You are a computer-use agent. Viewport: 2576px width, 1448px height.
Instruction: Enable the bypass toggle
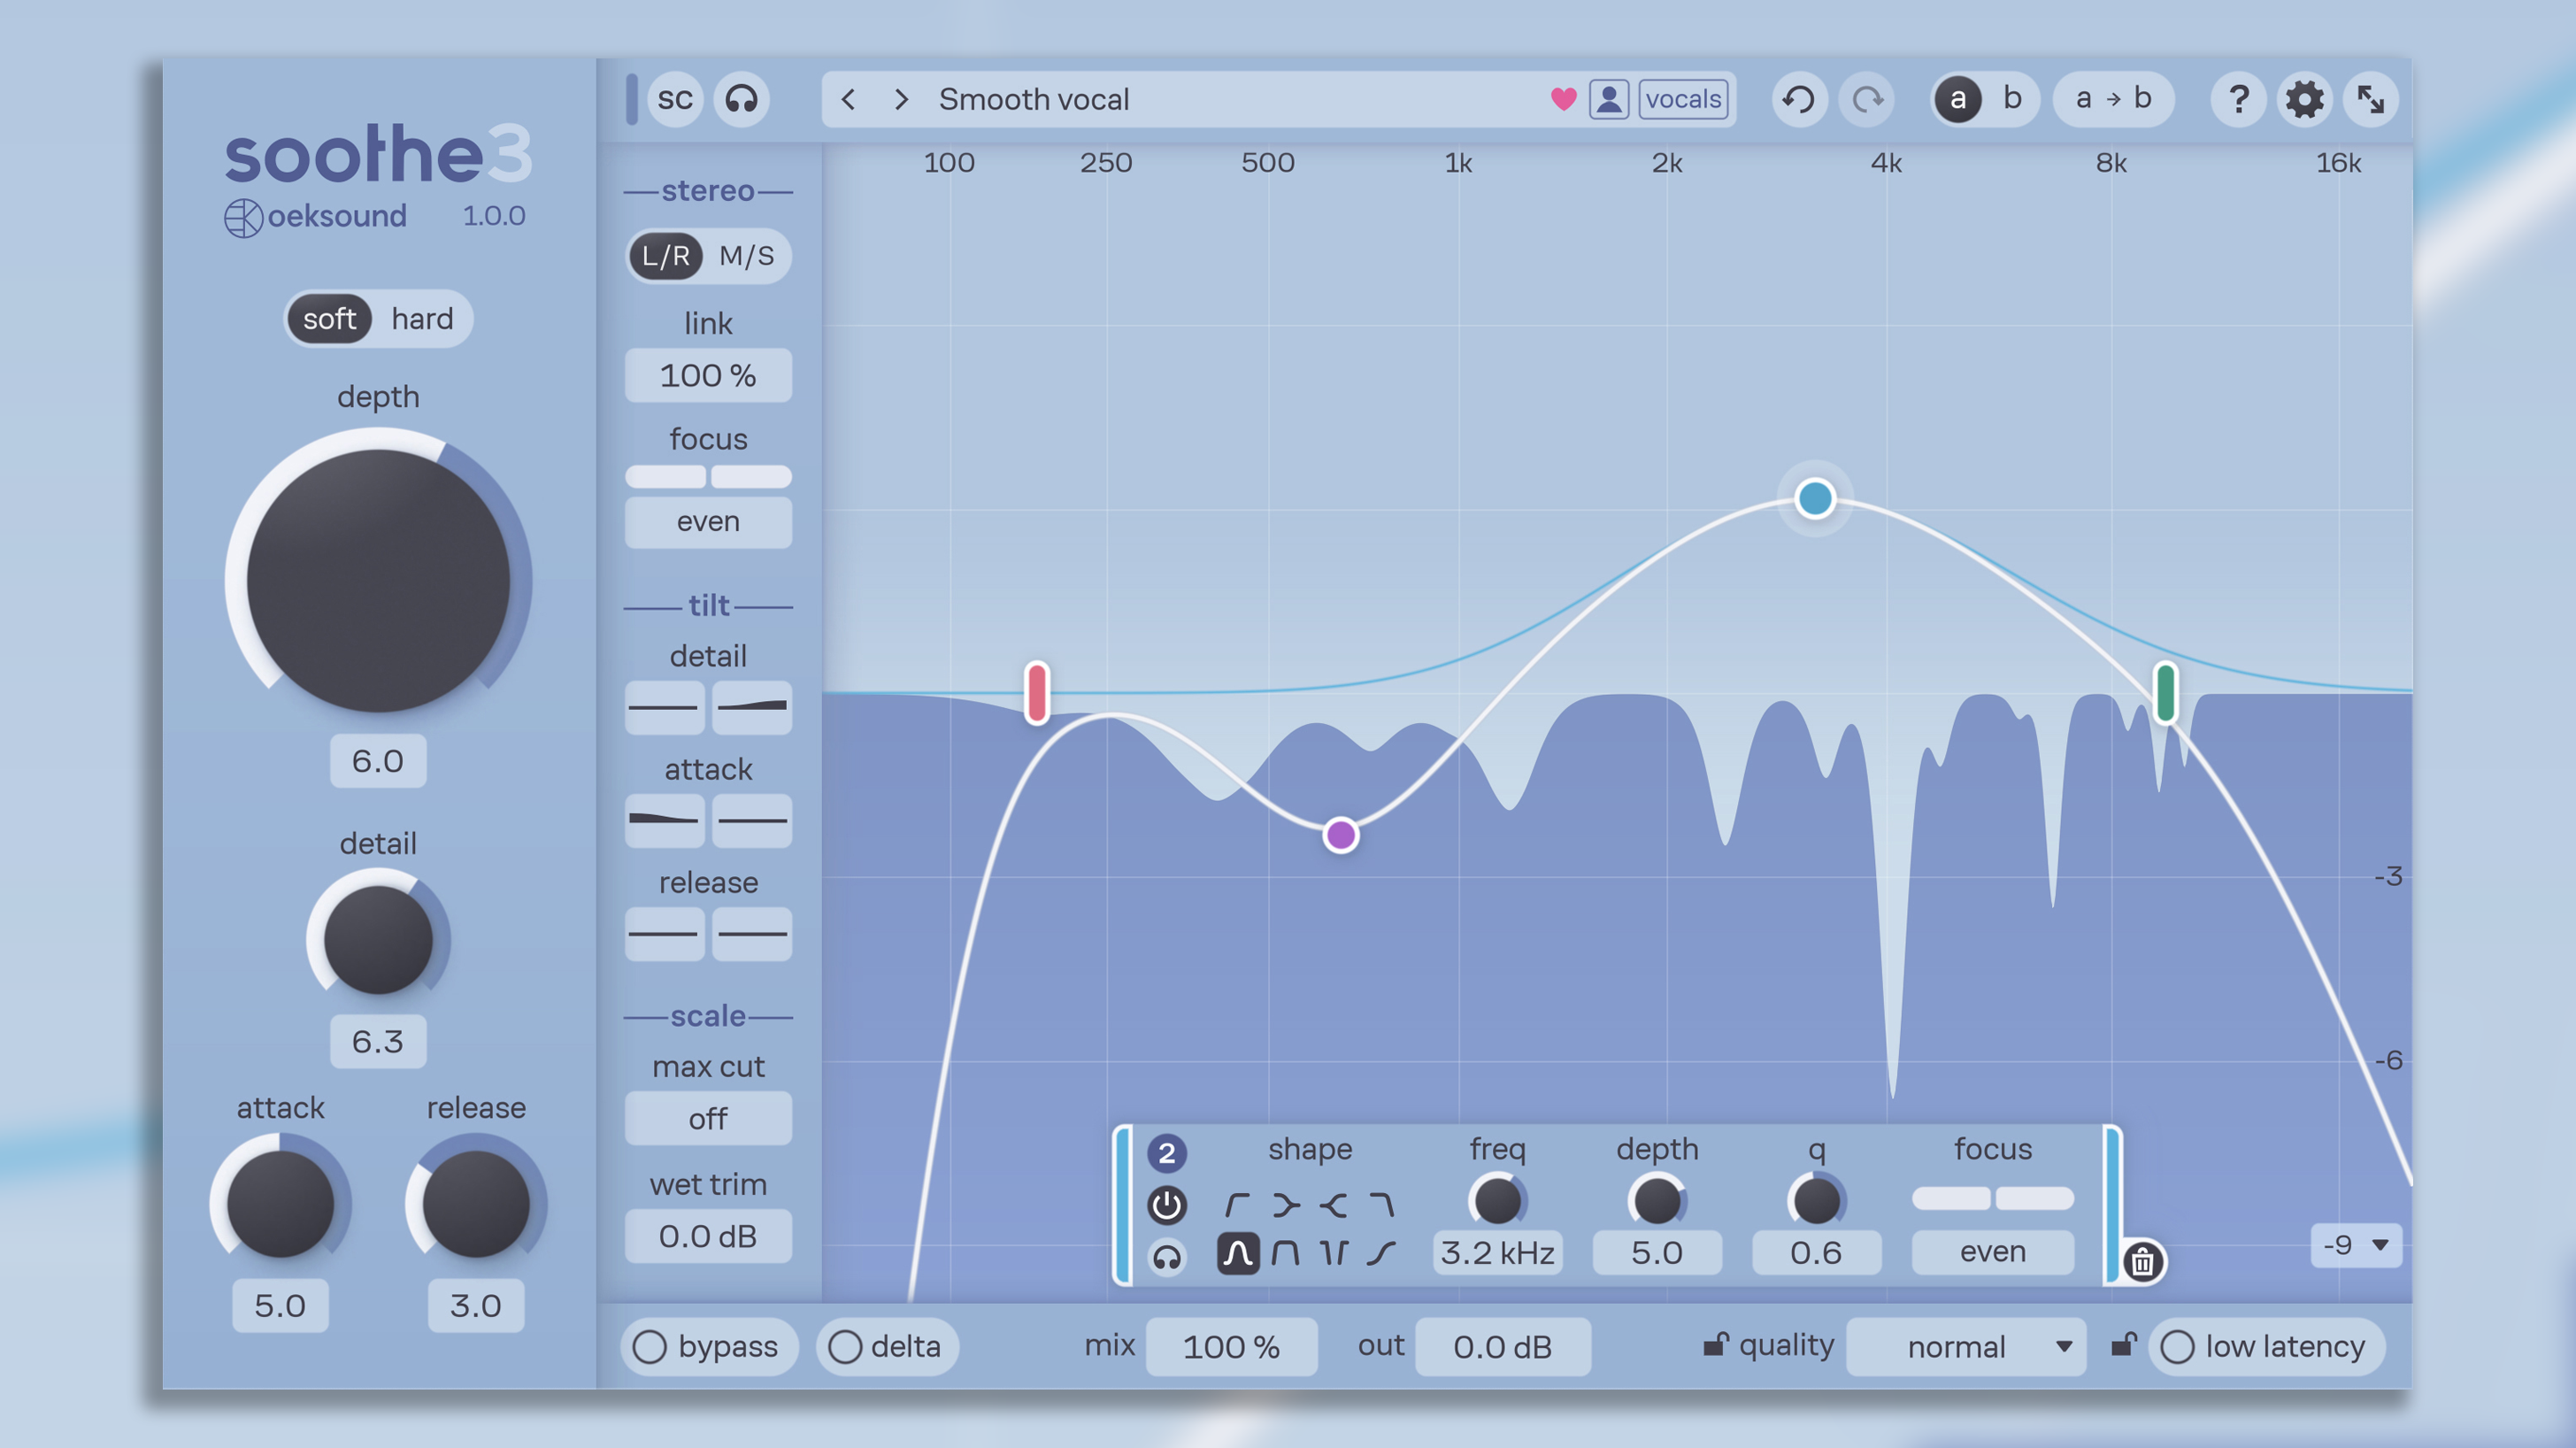(710, 1347)
